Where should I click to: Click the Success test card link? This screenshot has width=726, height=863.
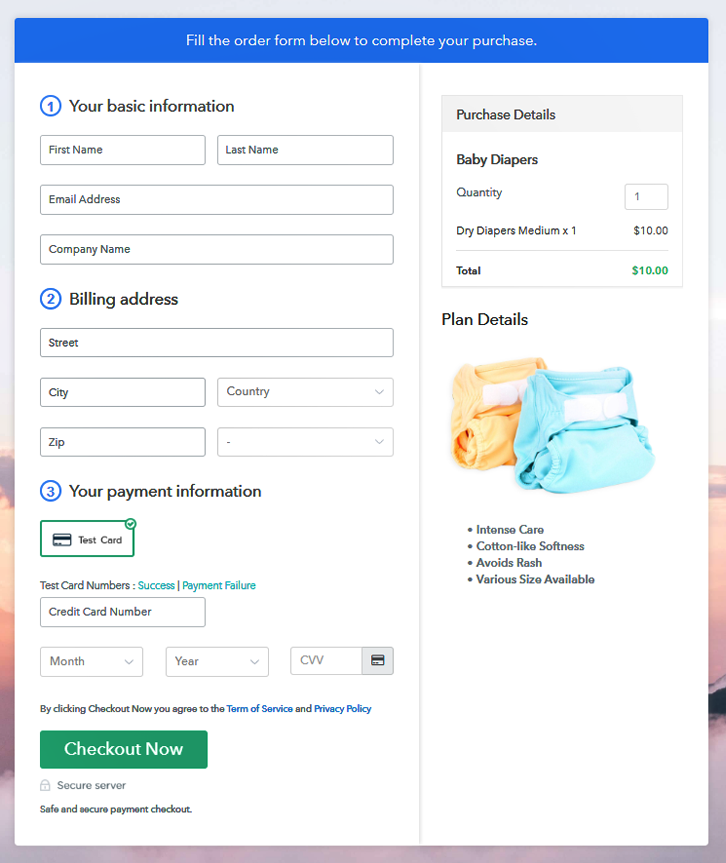coord(156,586)
